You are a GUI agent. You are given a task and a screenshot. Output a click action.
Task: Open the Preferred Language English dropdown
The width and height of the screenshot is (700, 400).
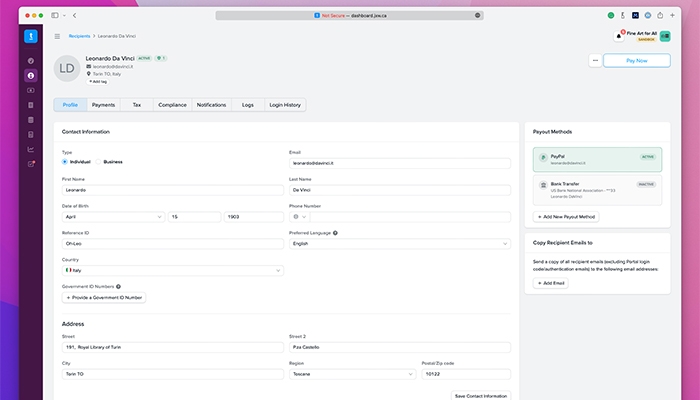tap(400, 244)
